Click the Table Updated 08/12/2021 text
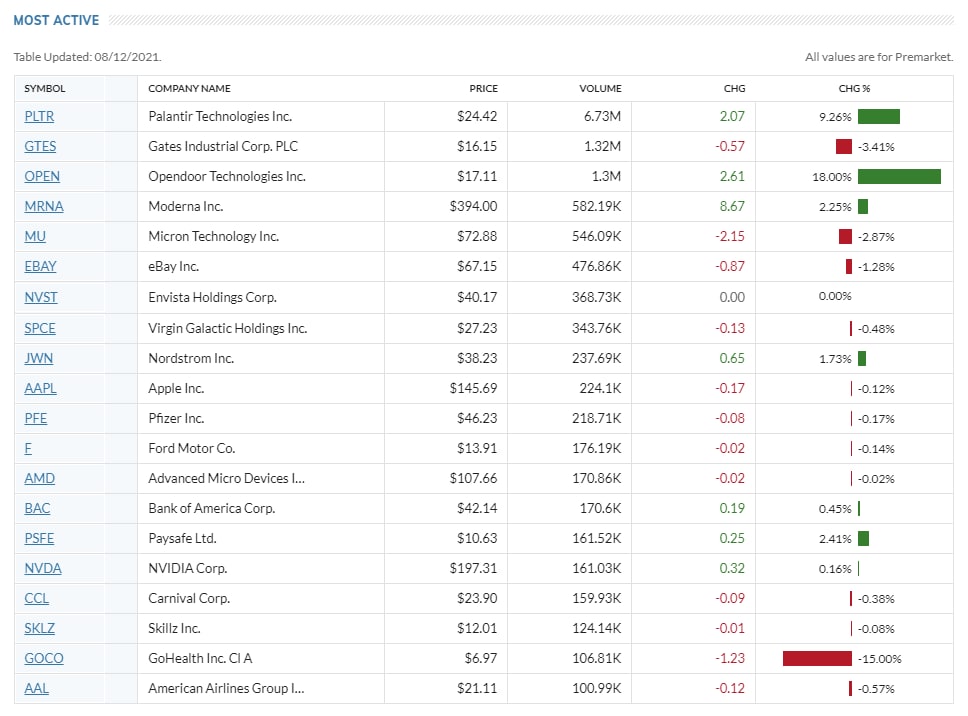 point(88,57)
